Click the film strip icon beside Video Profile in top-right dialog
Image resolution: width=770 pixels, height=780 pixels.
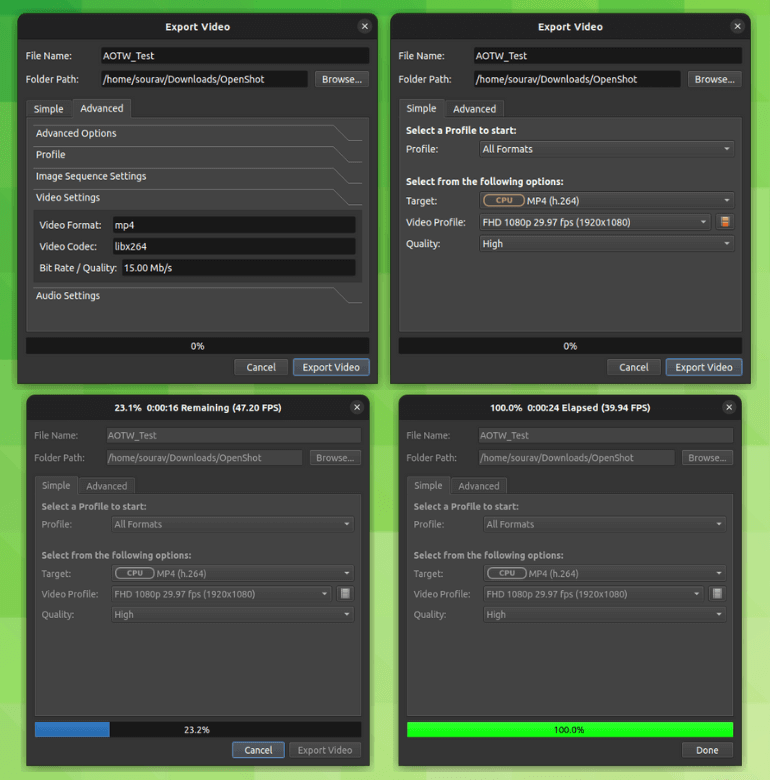(725, 222)
